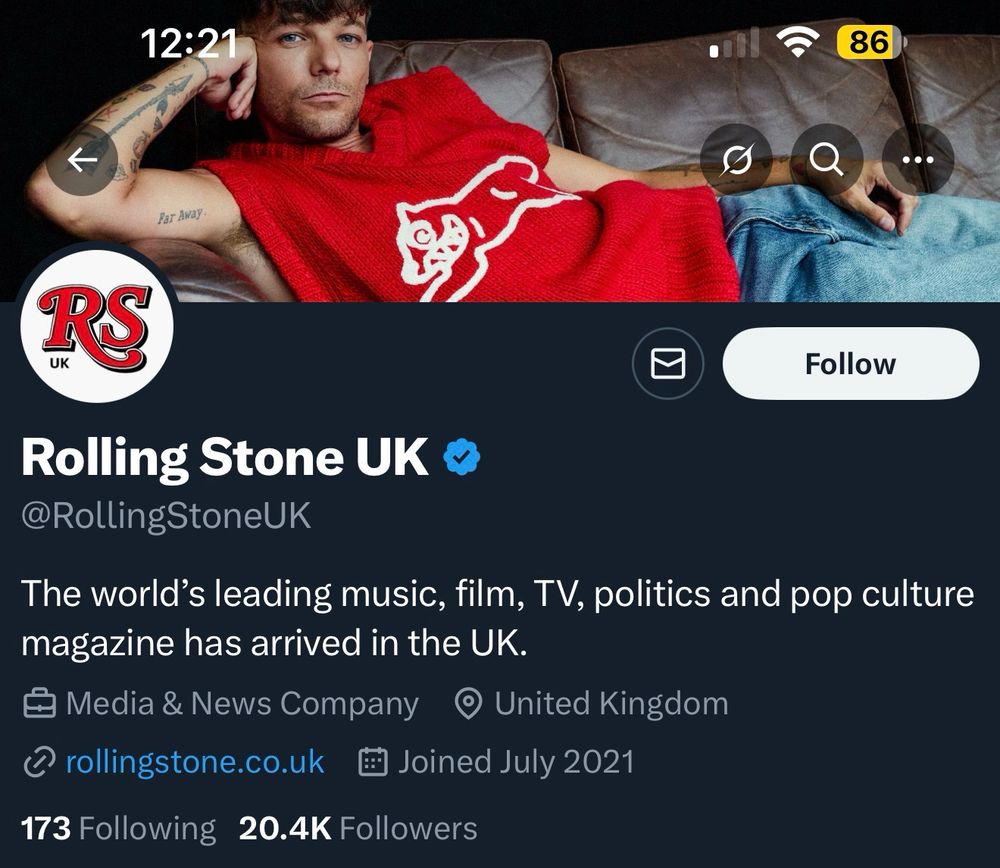Tap the profile bio text about the magazine
1000x868 pixels.
[x=497, y=618]
